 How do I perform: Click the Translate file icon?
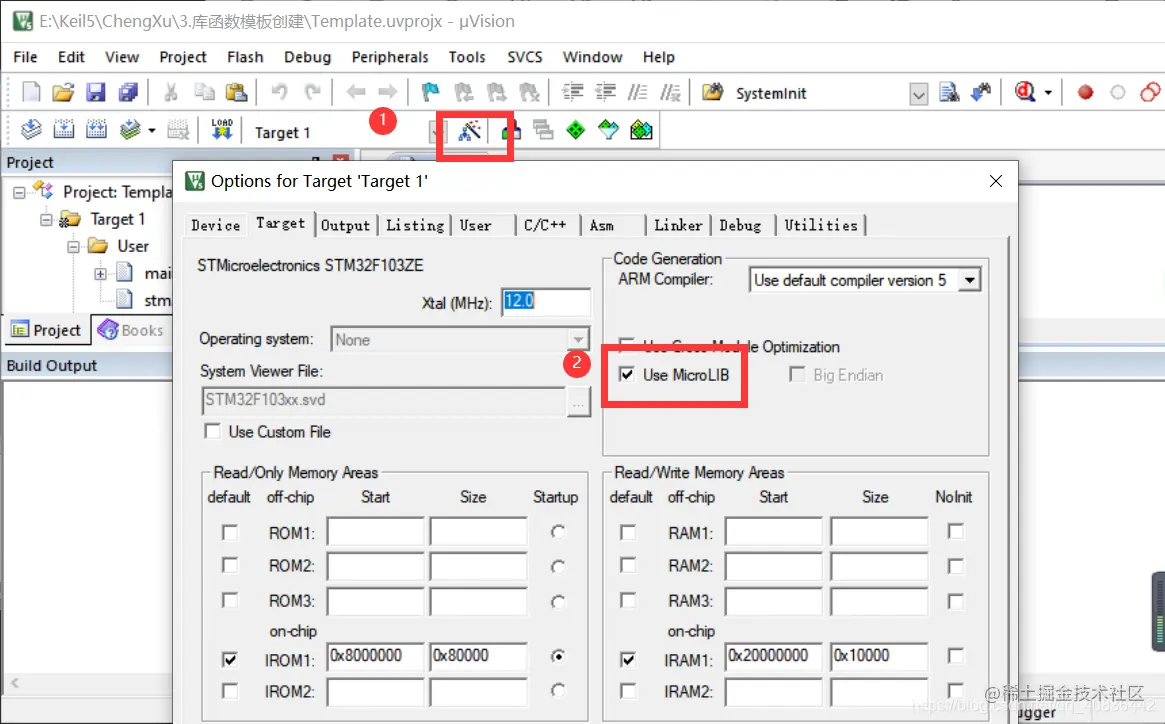click(31, 130)
